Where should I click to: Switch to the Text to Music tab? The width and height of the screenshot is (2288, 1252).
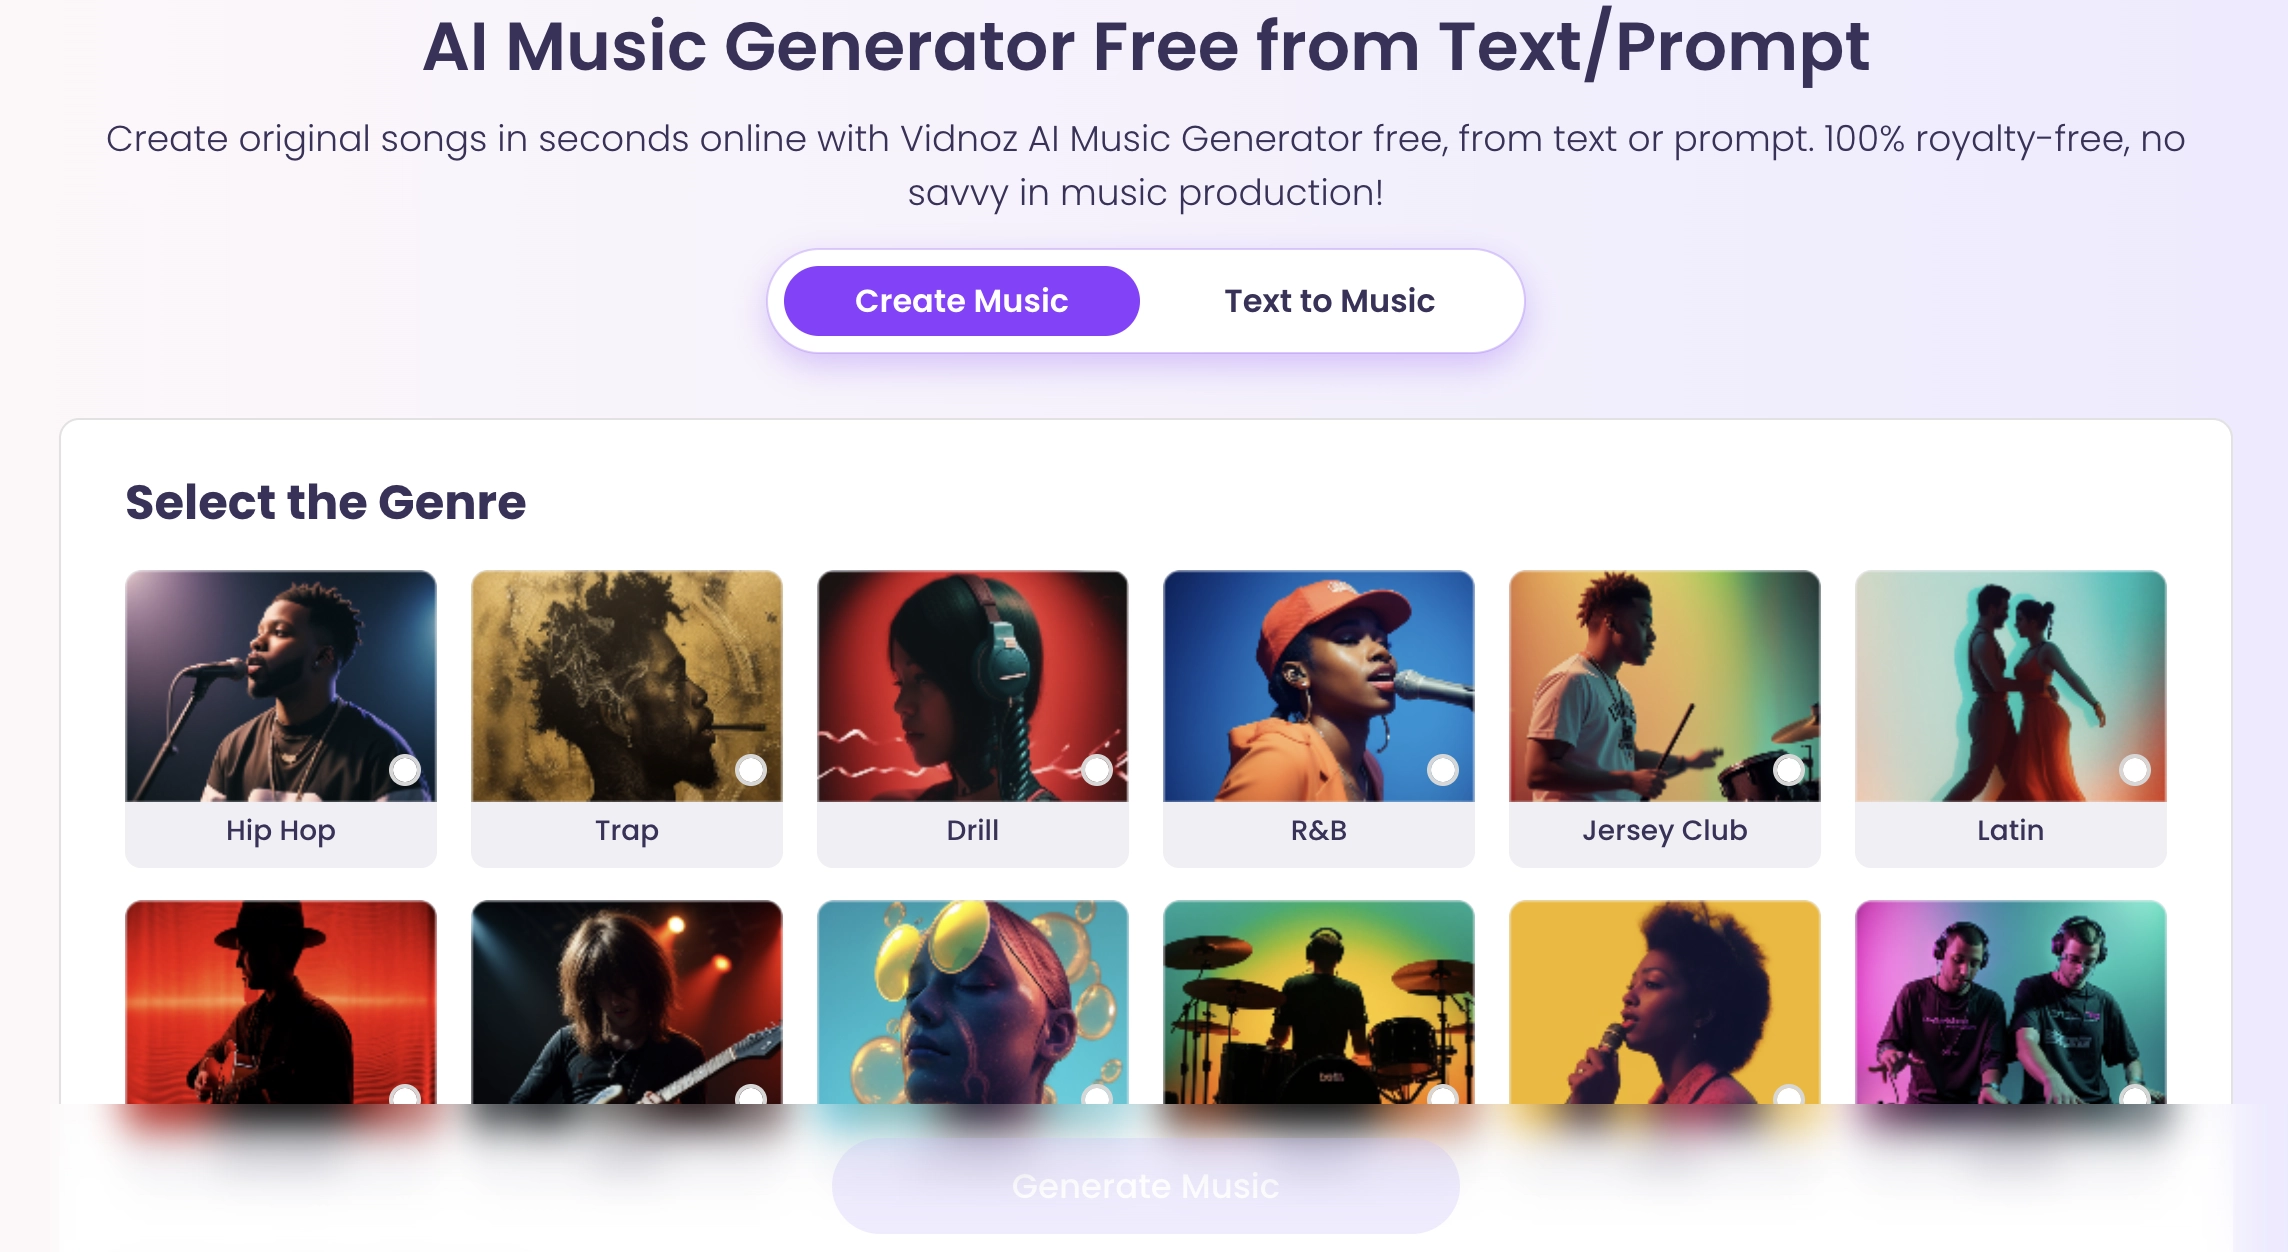(x=1329, y=301)
